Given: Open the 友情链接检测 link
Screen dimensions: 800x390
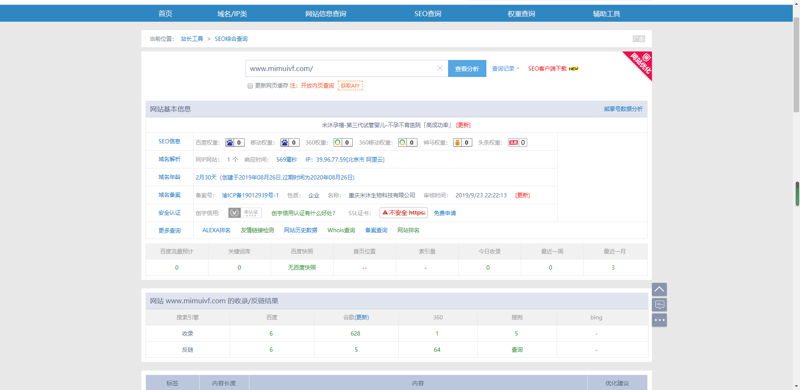Looking at the screenshot, I should (257, 230).
